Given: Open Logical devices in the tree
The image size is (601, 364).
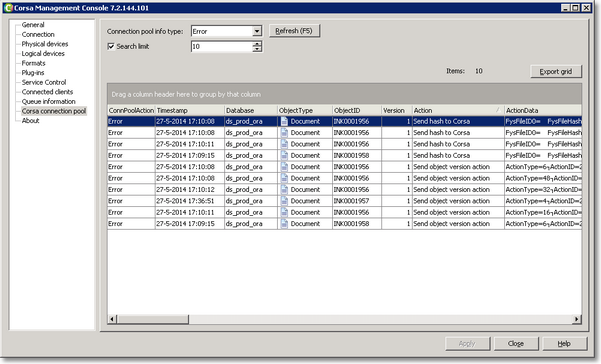Looking at the screenshot, I should [x=43, y=54].
